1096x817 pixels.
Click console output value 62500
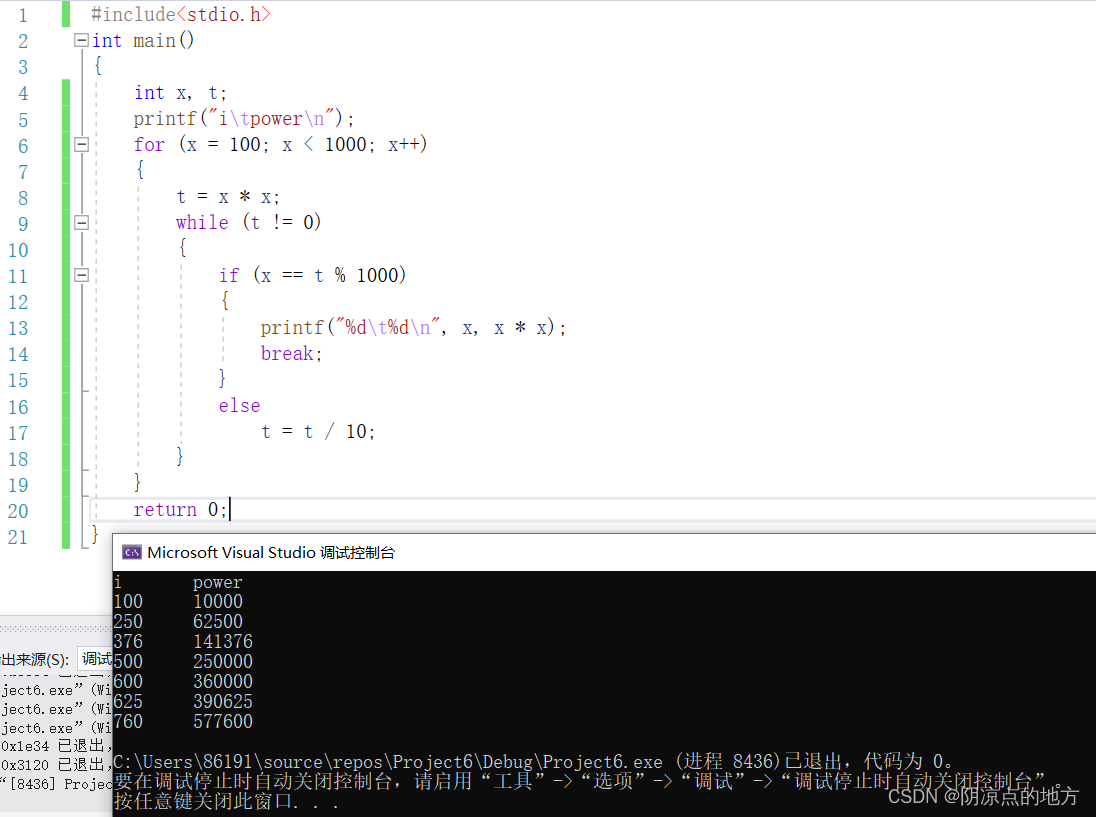click(x=218, y=622)
